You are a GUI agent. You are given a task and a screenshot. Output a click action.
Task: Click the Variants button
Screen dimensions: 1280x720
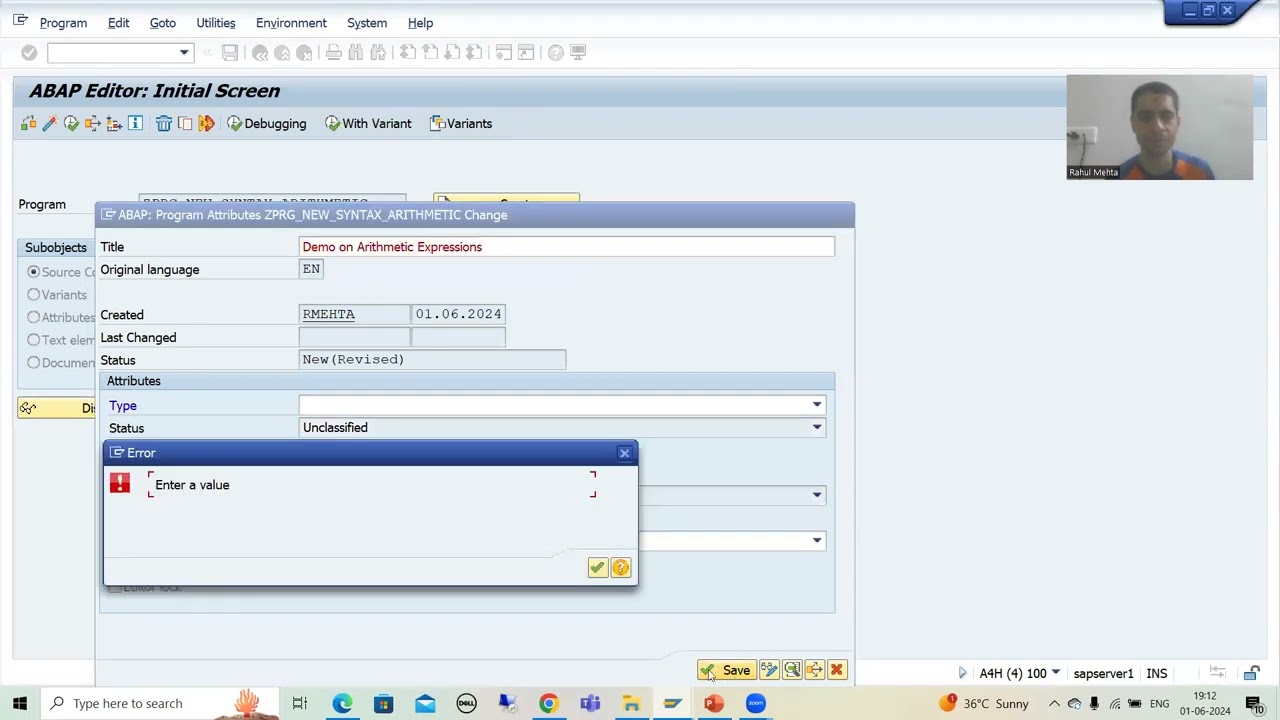461,124
